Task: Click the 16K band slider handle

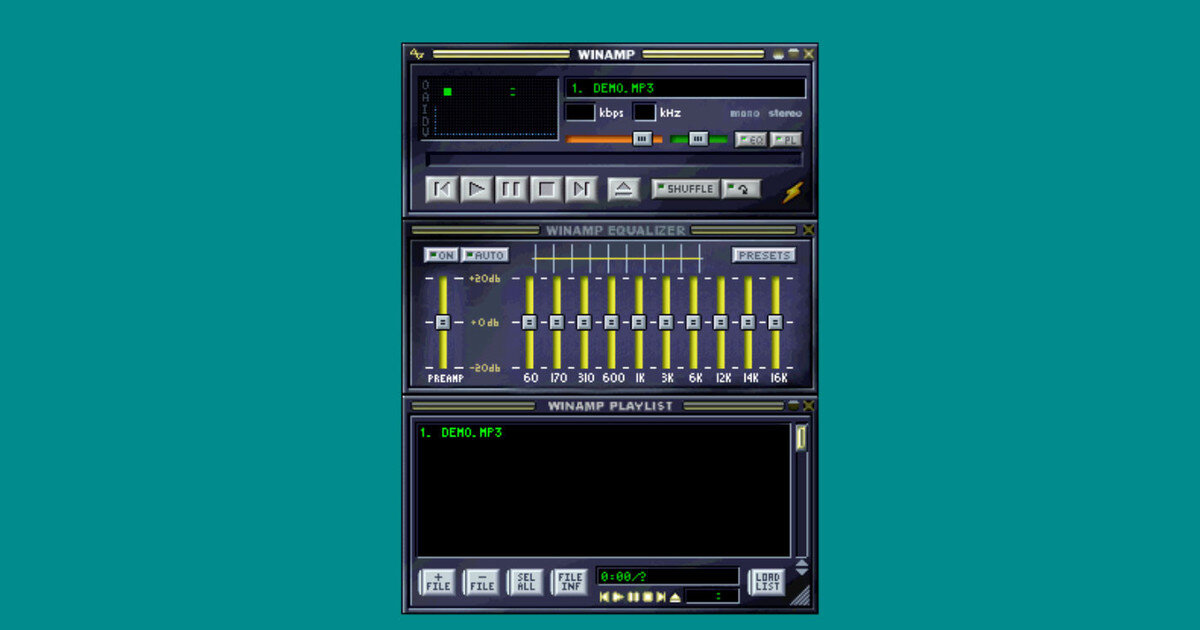Action: point(775,323)
